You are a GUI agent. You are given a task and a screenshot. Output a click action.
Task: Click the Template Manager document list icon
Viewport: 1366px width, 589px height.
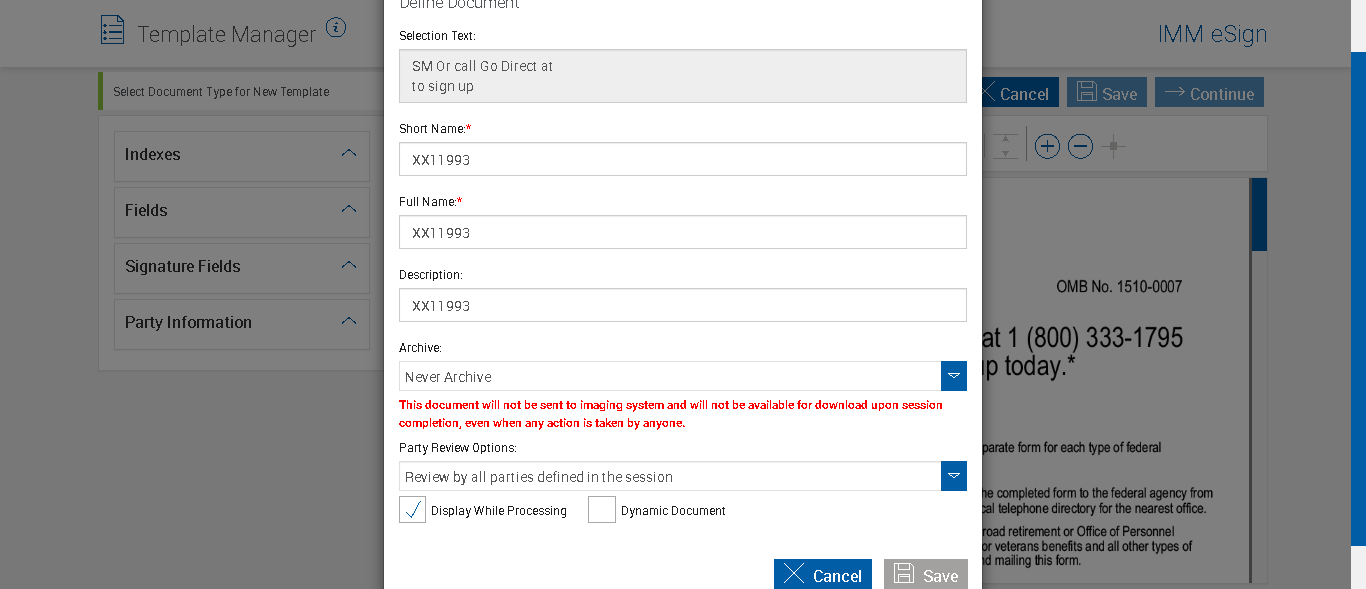coord(113,30)
